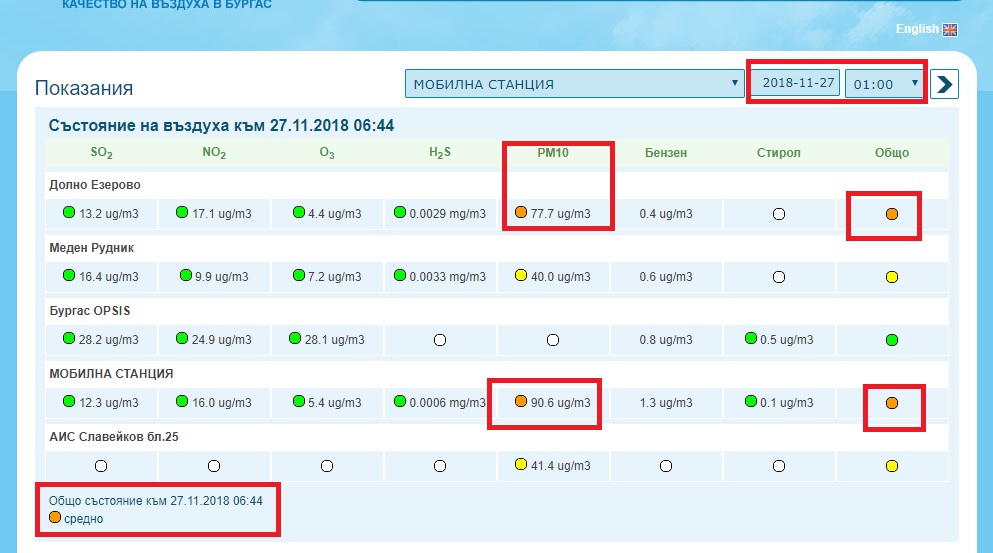Click the КАЧЕСТВО НА ВЪЗДУХА В БУРГАС title
The width and height of the screenshot is (993, 553).
click(167, 4)
